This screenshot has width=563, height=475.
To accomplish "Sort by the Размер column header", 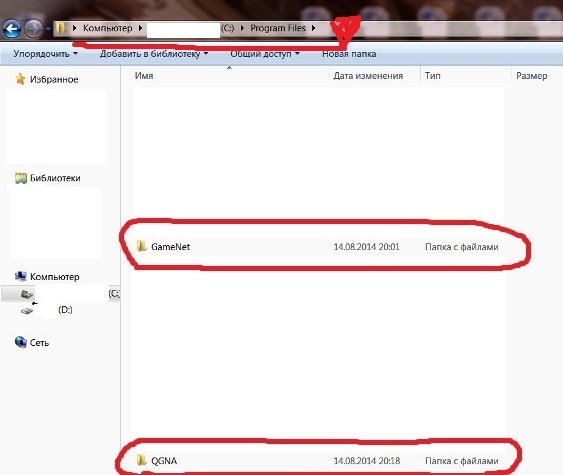I will click(532, 76).
